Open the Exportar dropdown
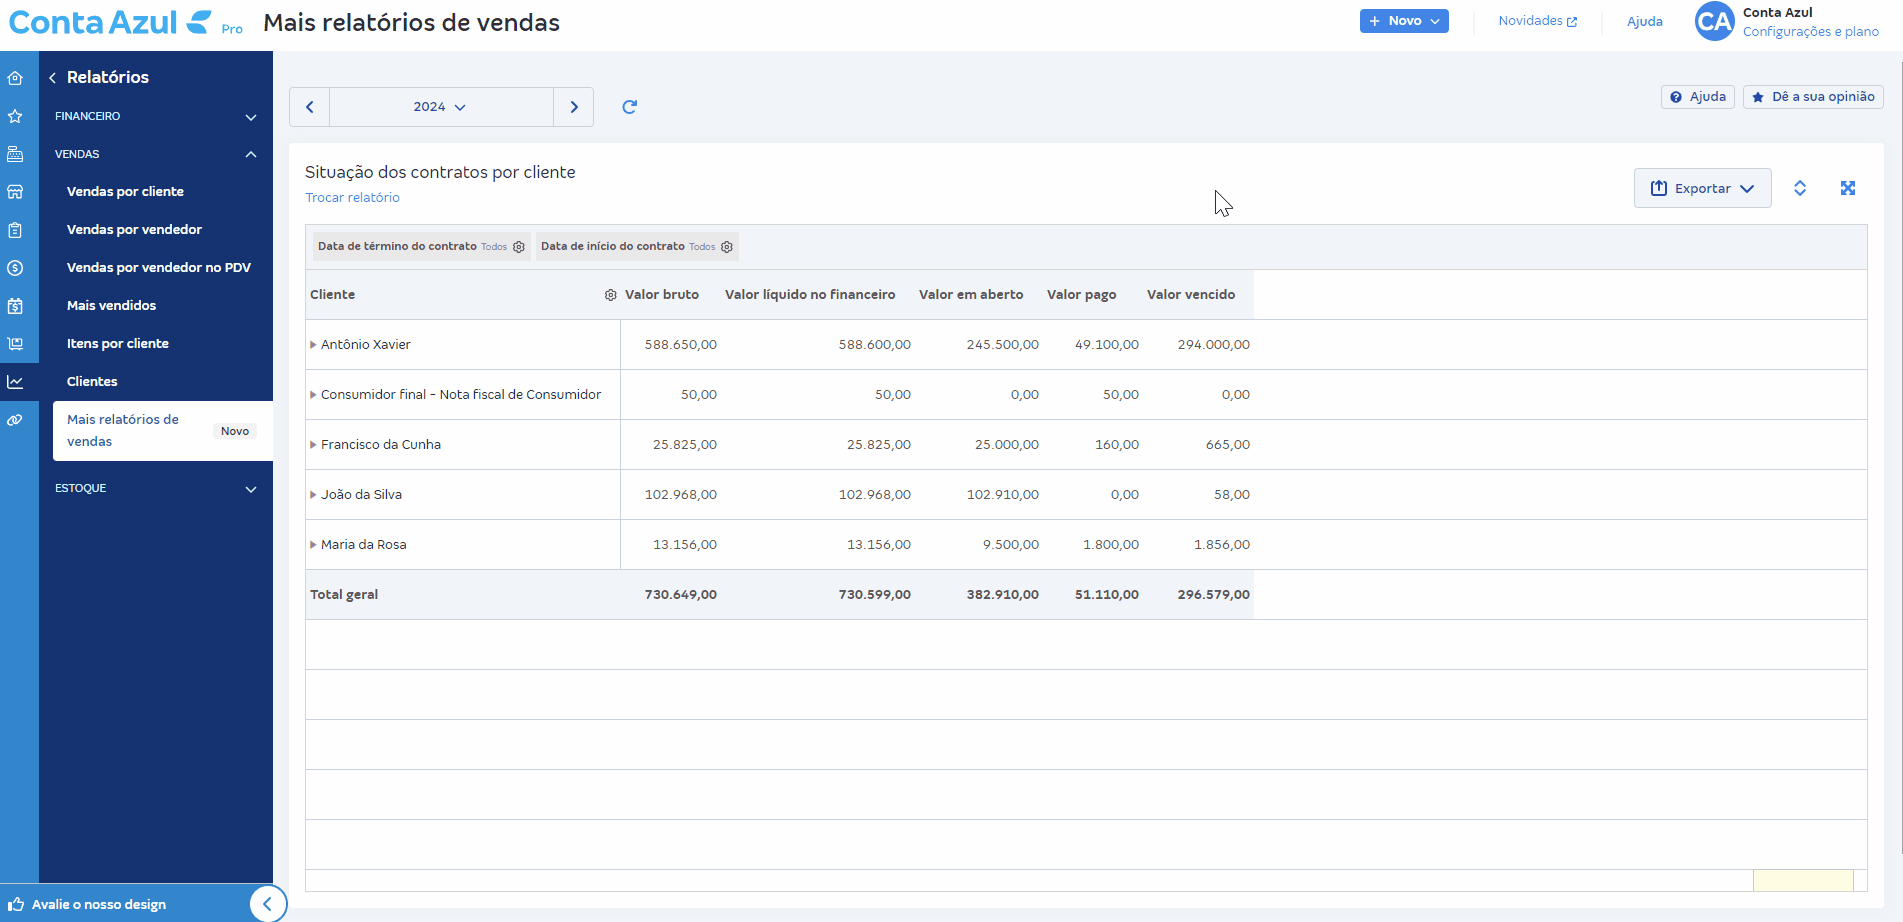The image size is (1903, 922). 1702,188
